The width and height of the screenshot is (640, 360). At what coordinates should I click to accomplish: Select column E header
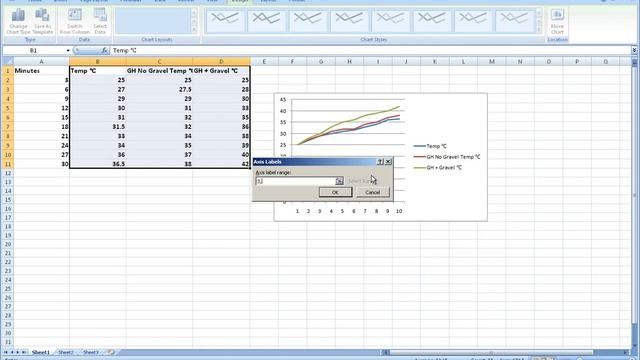click(264, 62)
